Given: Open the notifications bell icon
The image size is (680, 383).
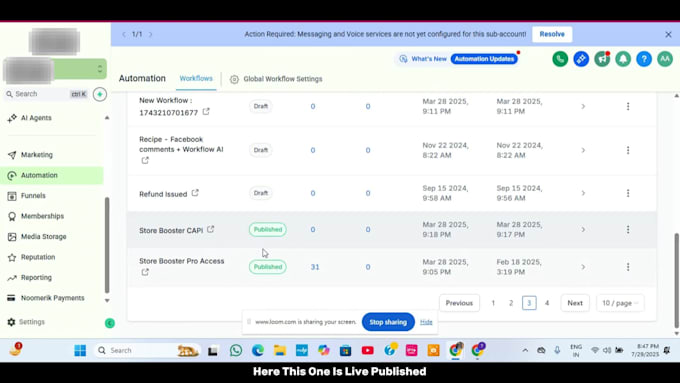Looking at the screenshot, I should [x=623, y=59].
